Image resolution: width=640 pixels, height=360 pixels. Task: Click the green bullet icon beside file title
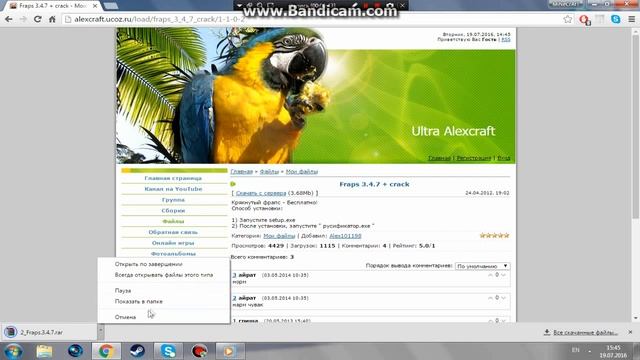[233, 184]
